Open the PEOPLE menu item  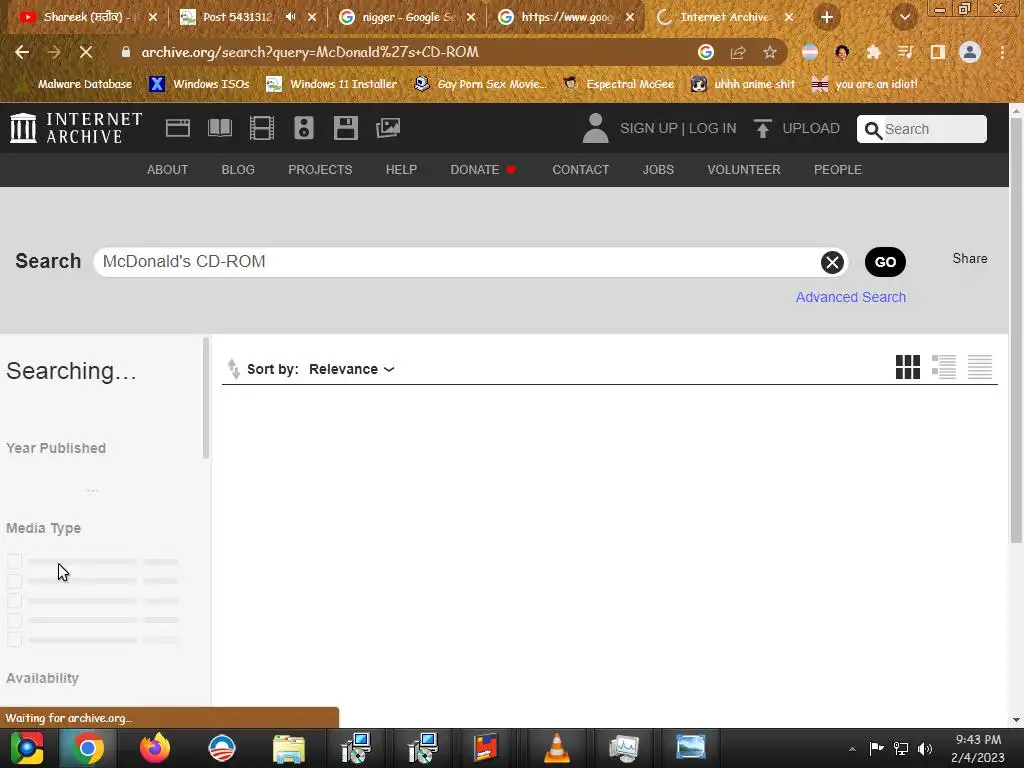click(x=837, y=170)
